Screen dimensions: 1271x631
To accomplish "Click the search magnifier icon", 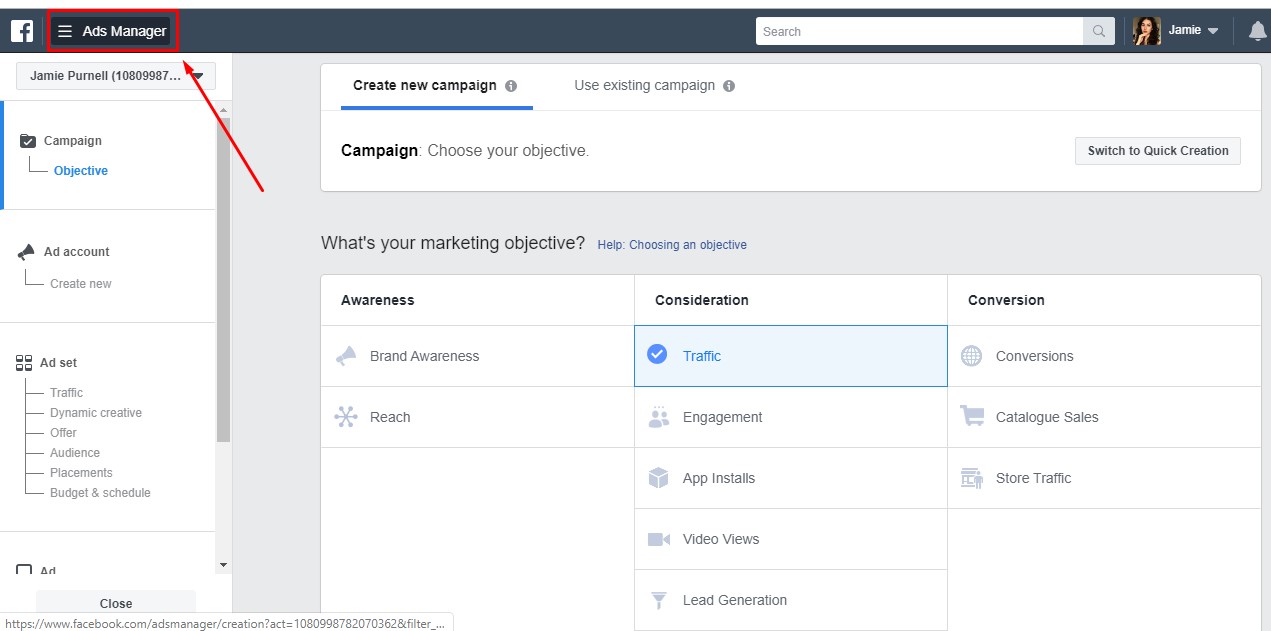I will pos(1097,31).
